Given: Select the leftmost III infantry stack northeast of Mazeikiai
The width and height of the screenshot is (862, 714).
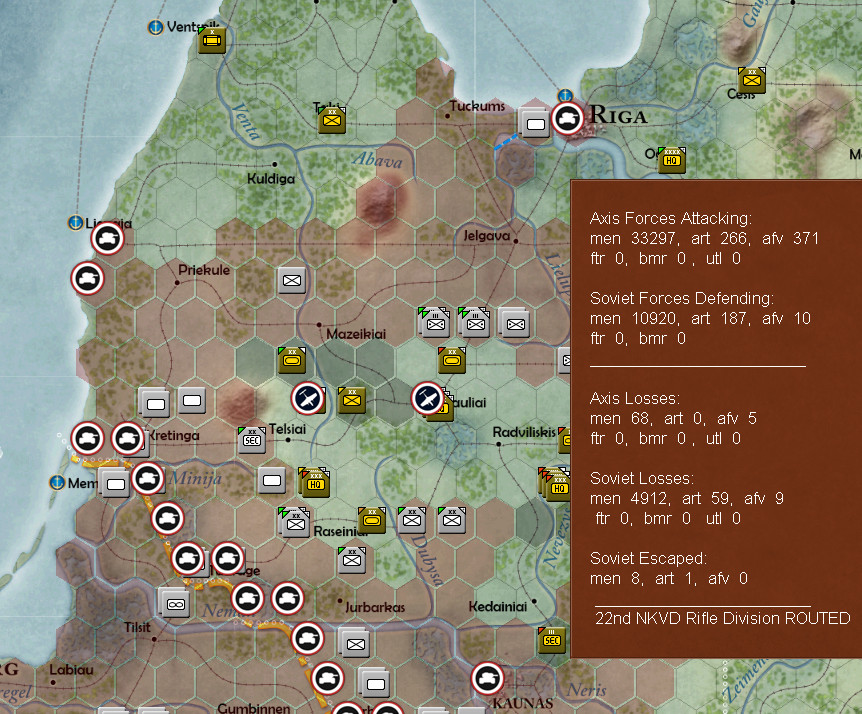Looking at the screenshot, I should pos(434,323).
